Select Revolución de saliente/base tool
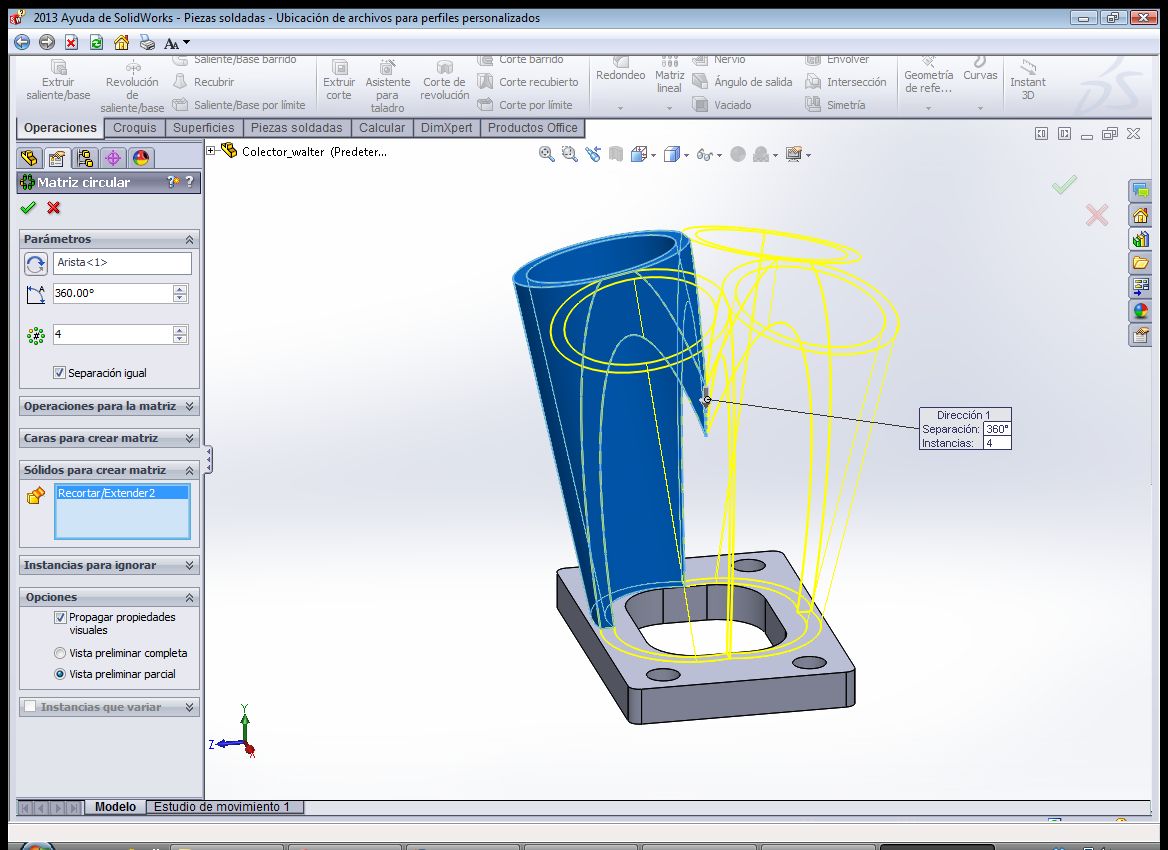1168x850 pixels. [x=133, y=87]
